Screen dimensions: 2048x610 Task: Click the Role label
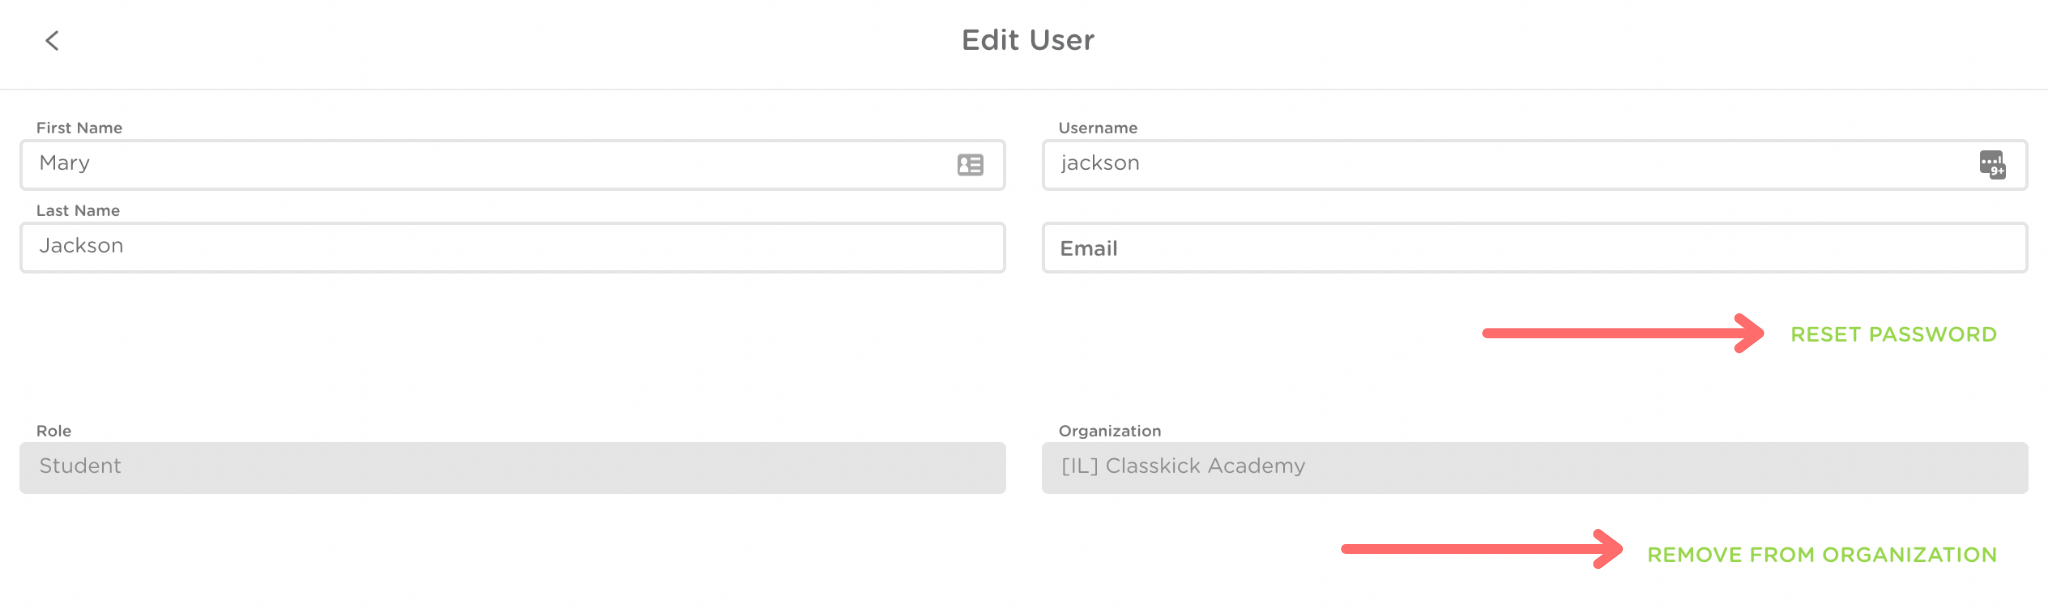point(54,431)
